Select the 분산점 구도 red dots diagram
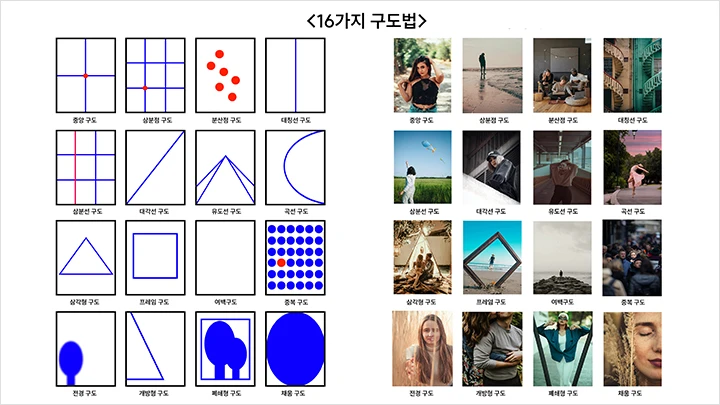 [x=225, y=75]
